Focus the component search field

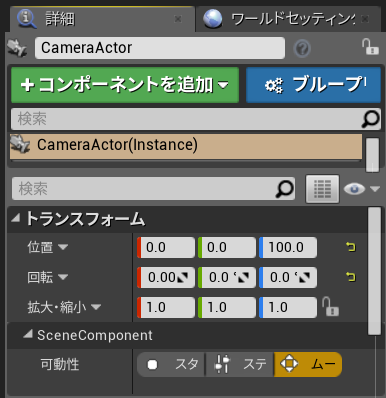coord(195,119)
